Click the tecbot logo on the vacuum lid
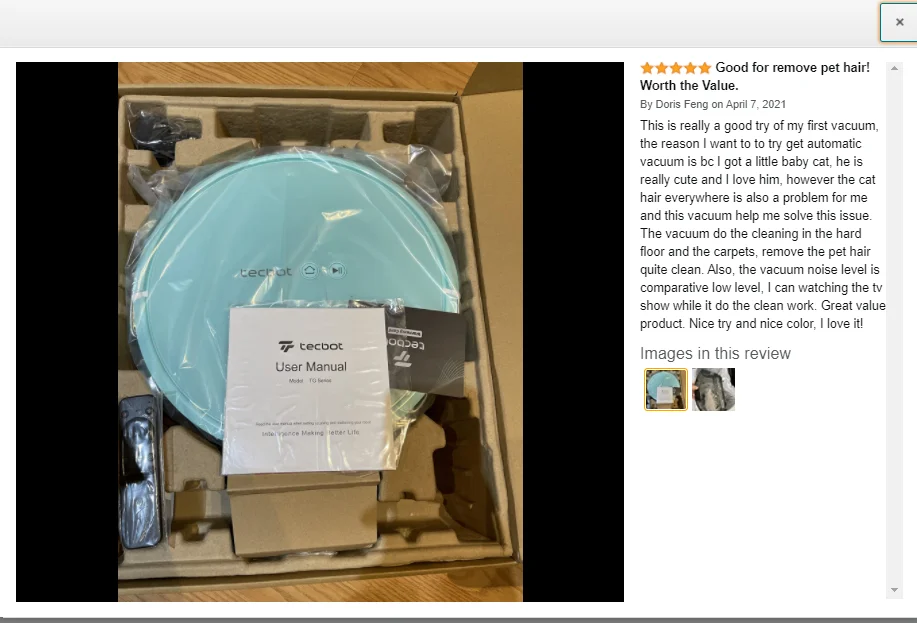Viewport: 917px width, 623px height. tap(266, 273)
